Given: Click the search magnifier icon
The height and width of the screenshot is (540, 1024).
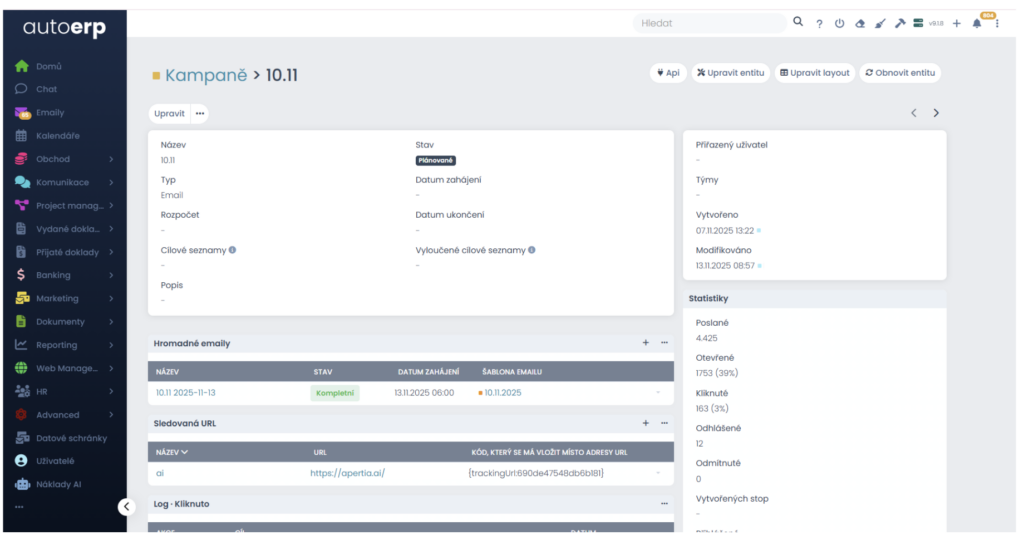Looking at the screenshot, I should (798, 22).
